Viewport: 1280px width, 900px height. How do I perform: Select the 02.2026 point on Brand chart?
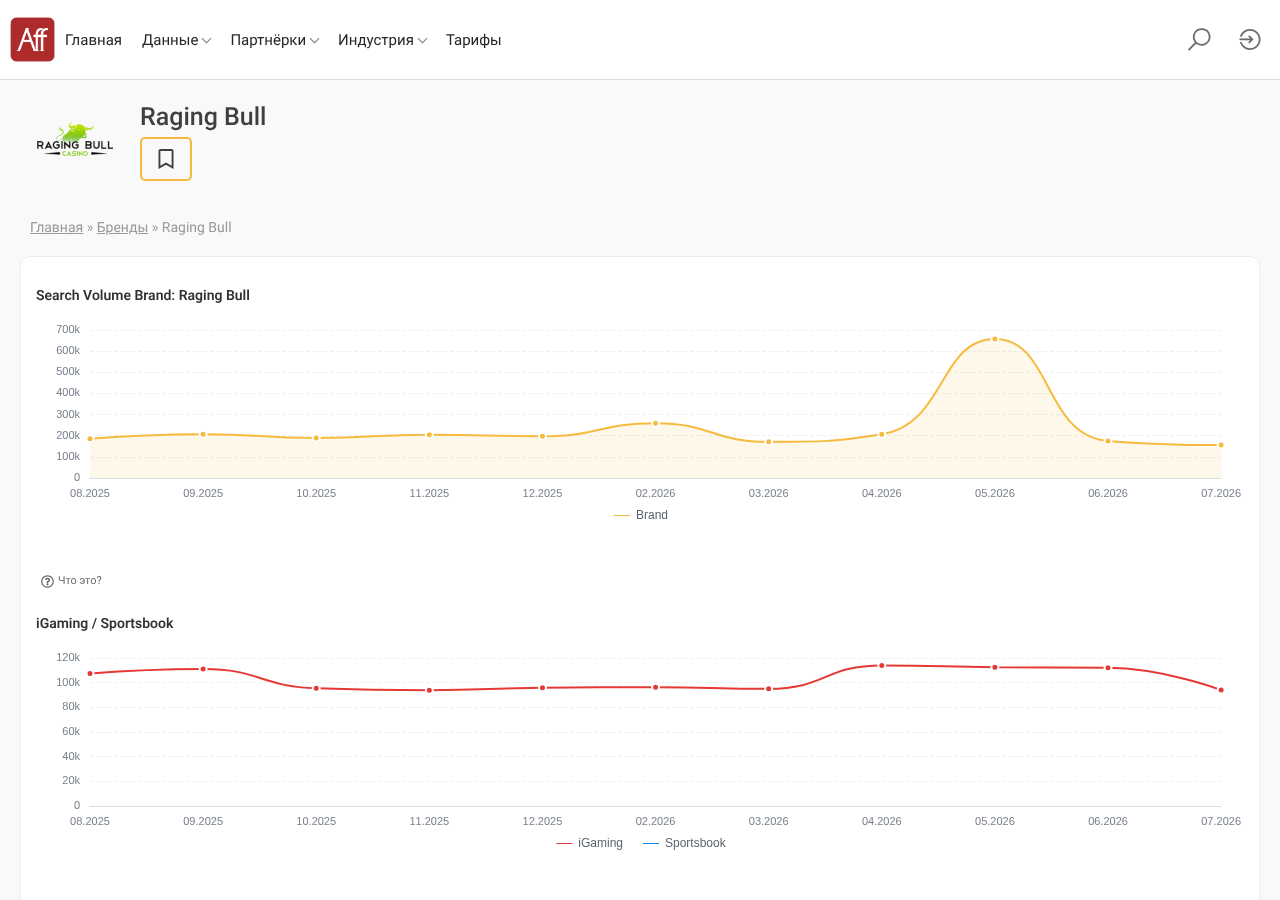coord(656,423)
